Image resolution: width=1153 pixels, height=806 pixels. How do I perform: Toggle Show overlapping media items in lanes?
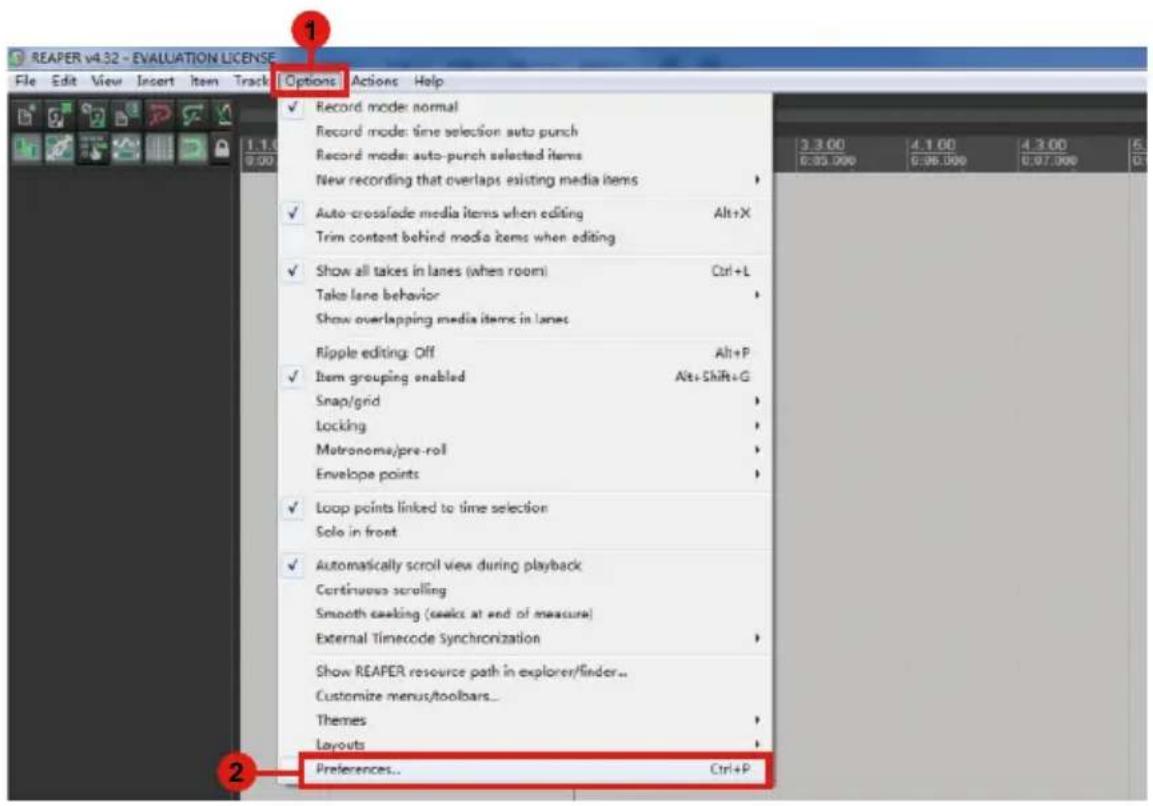(525, 319)
